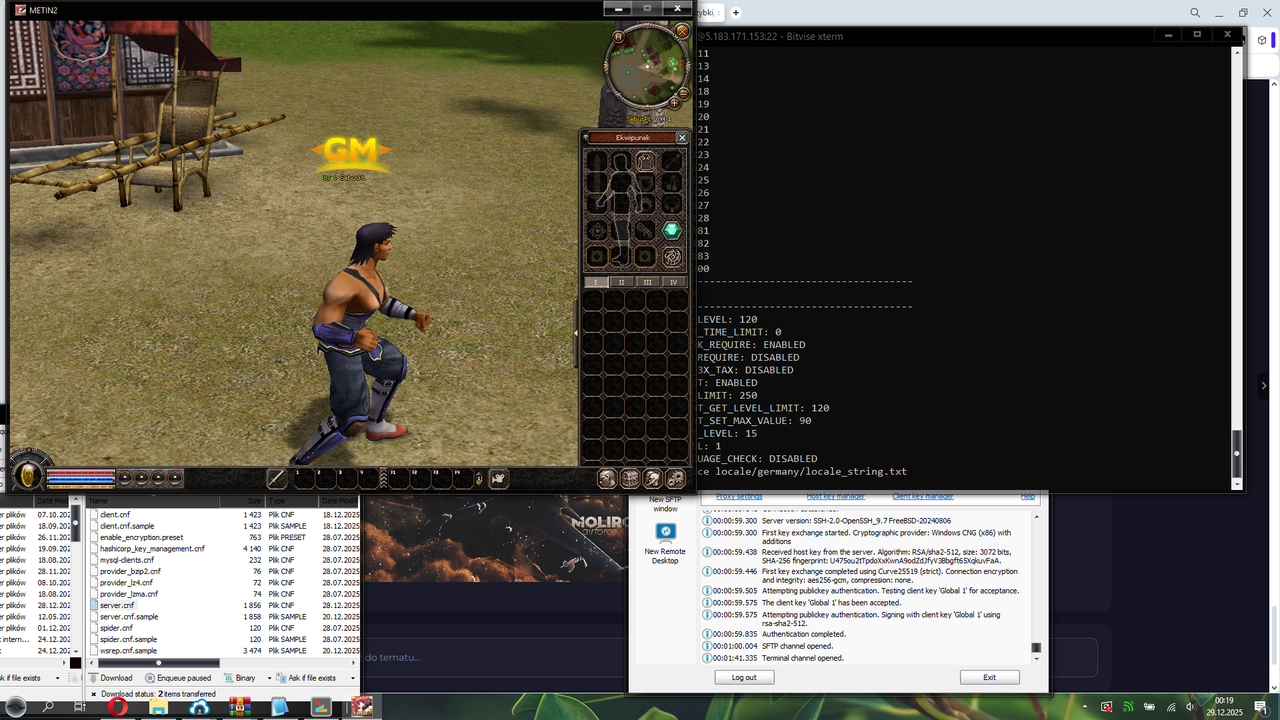Open Task View on the taskbar
This screenshot has width=1280, height=720.
click(80, 707)
